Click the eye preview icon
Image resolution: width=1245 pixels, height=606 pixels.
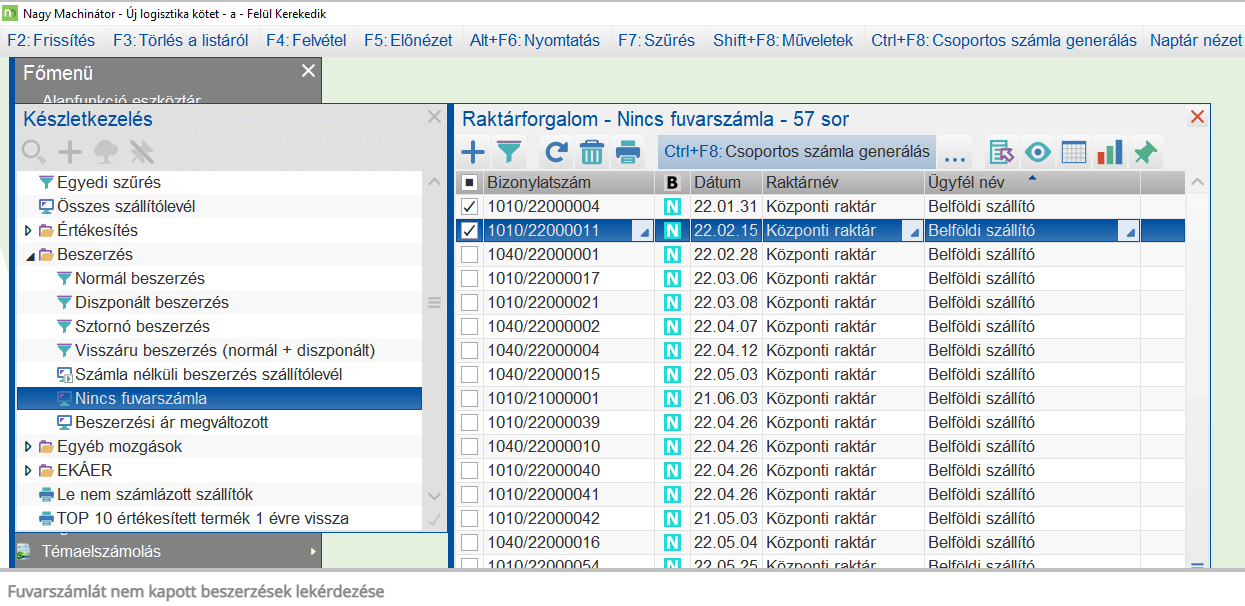(1038, 153)
